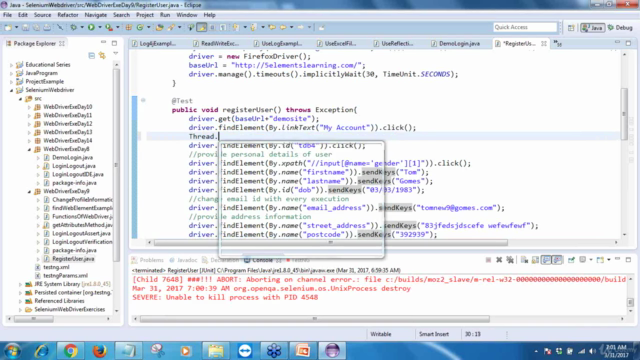Screen dimensions: 640x360
Task: Select RegisterUser.java in Package Explorer
Action: pos(73,259)
